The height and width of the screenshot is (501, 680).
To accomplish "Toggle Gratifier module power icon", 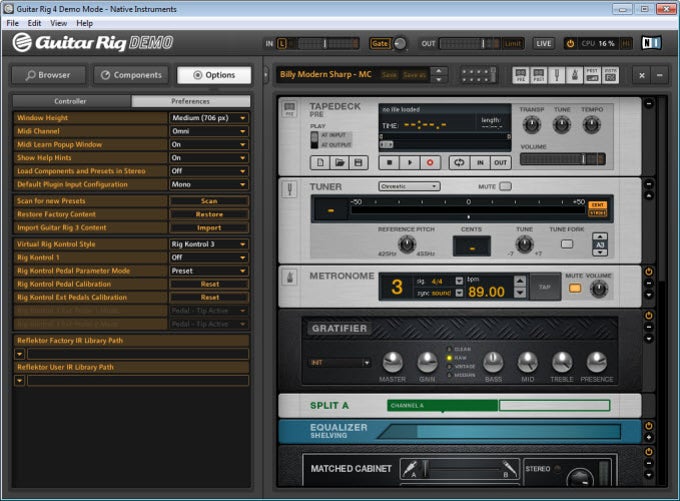I will click(649, 316).
